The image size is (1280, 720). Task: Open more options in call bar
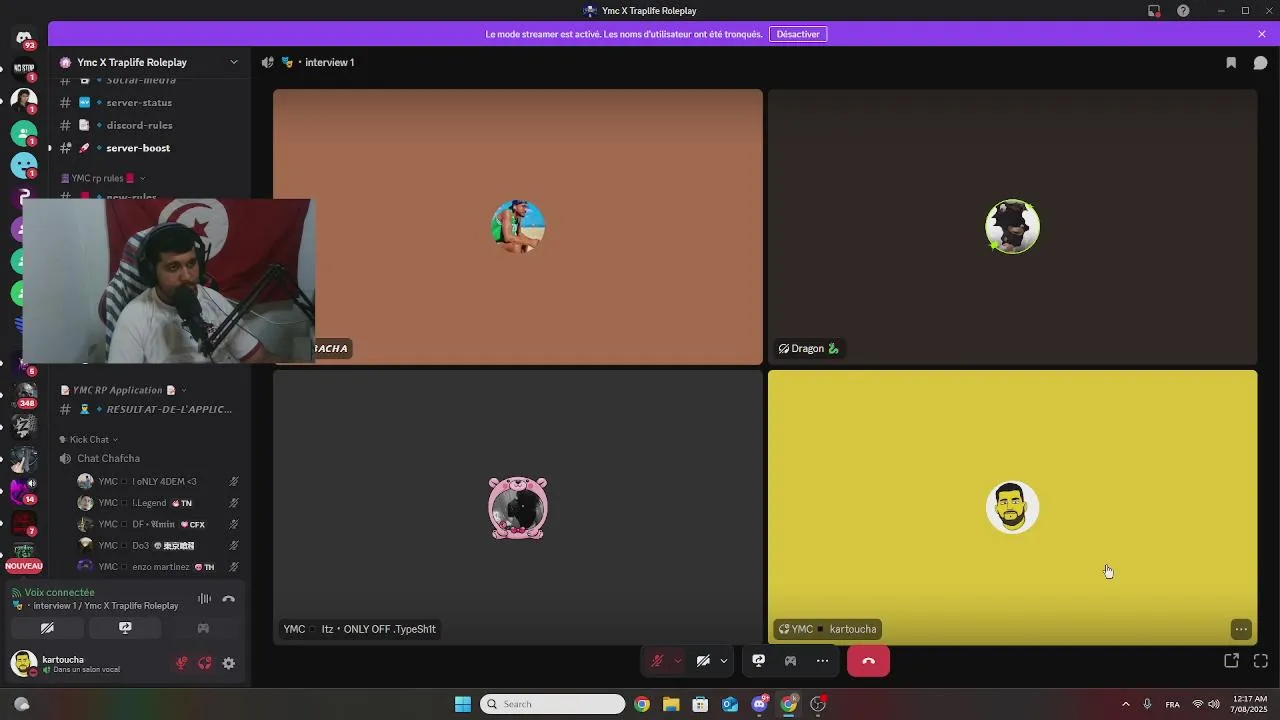pos(822,661)
